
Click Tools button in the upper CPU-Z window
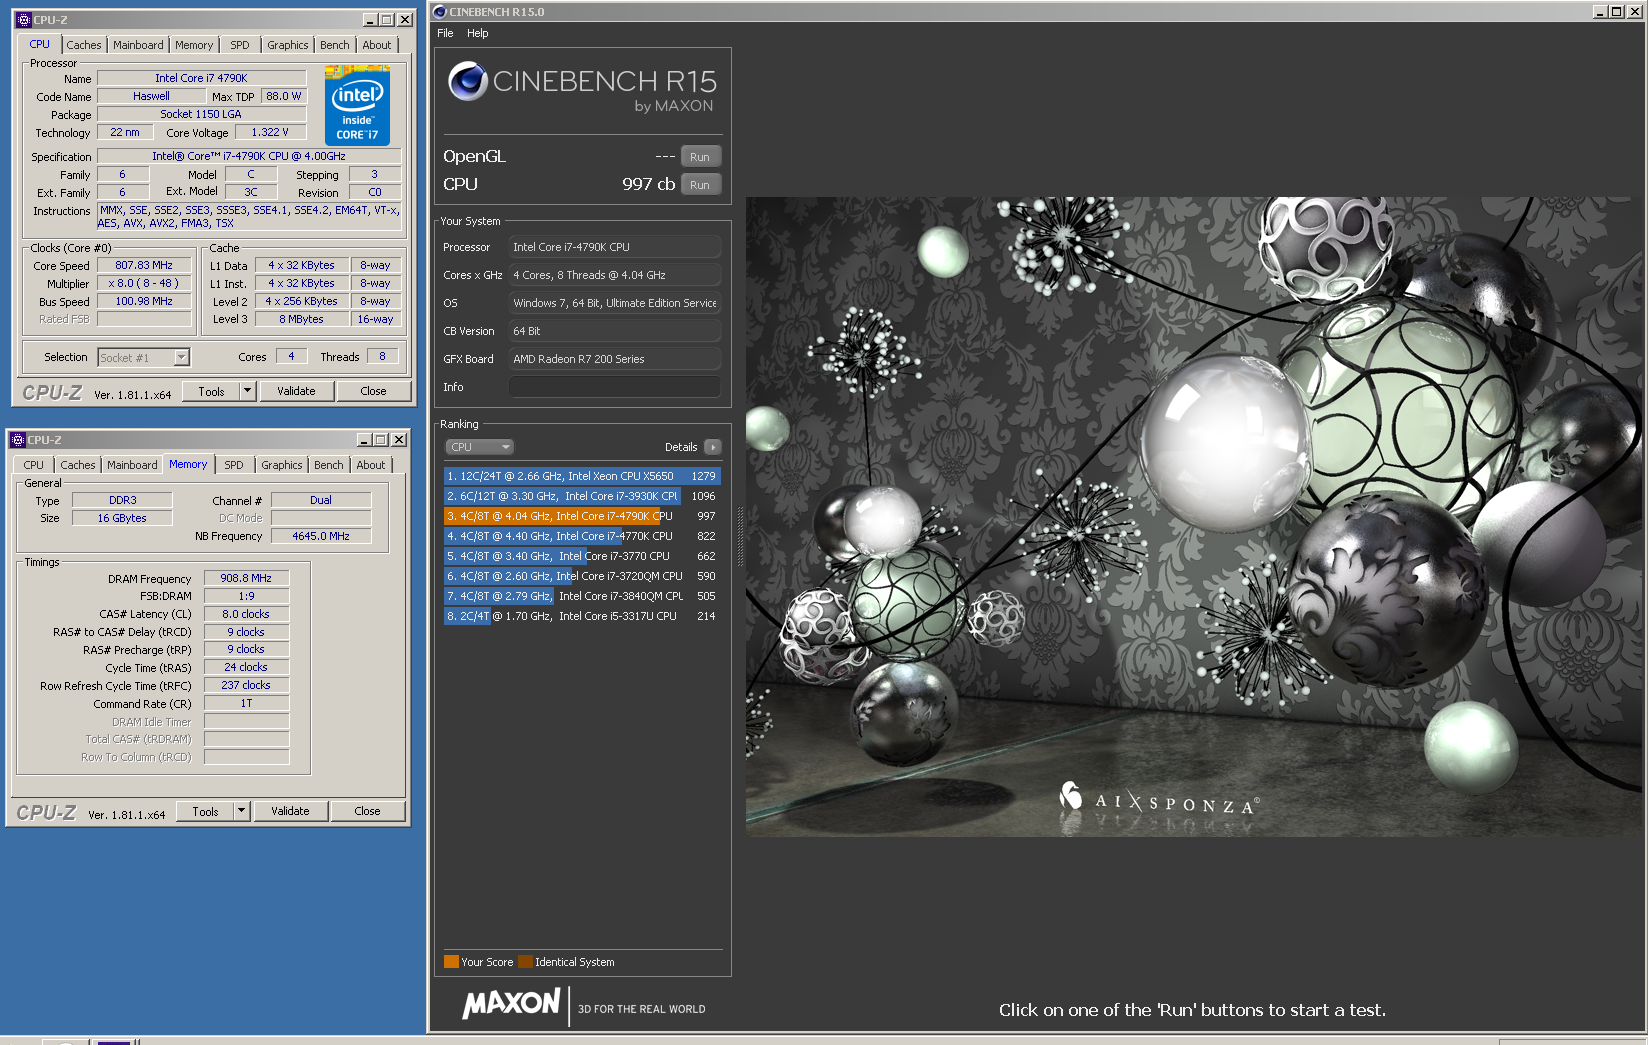212,391
